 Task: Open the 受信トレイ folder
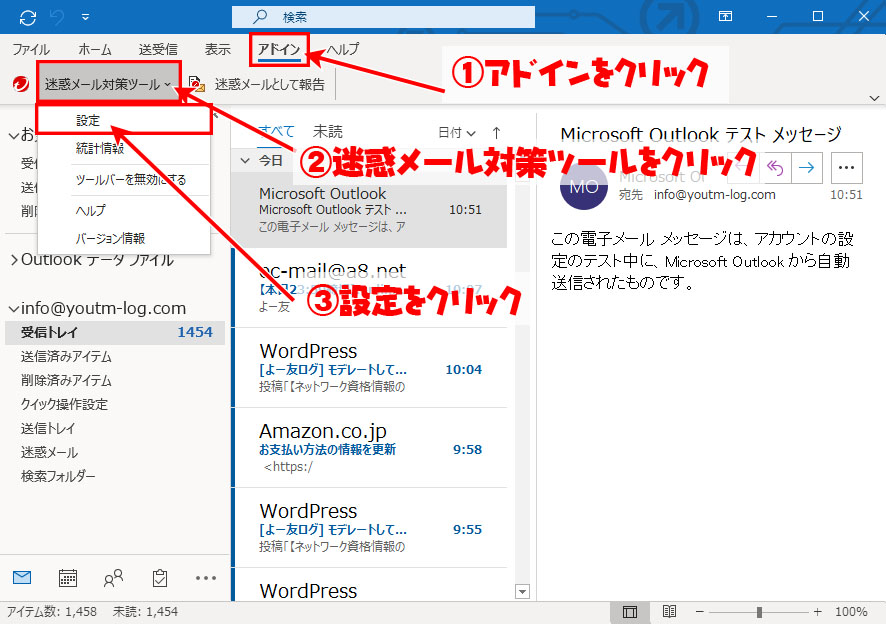(115, 332)
